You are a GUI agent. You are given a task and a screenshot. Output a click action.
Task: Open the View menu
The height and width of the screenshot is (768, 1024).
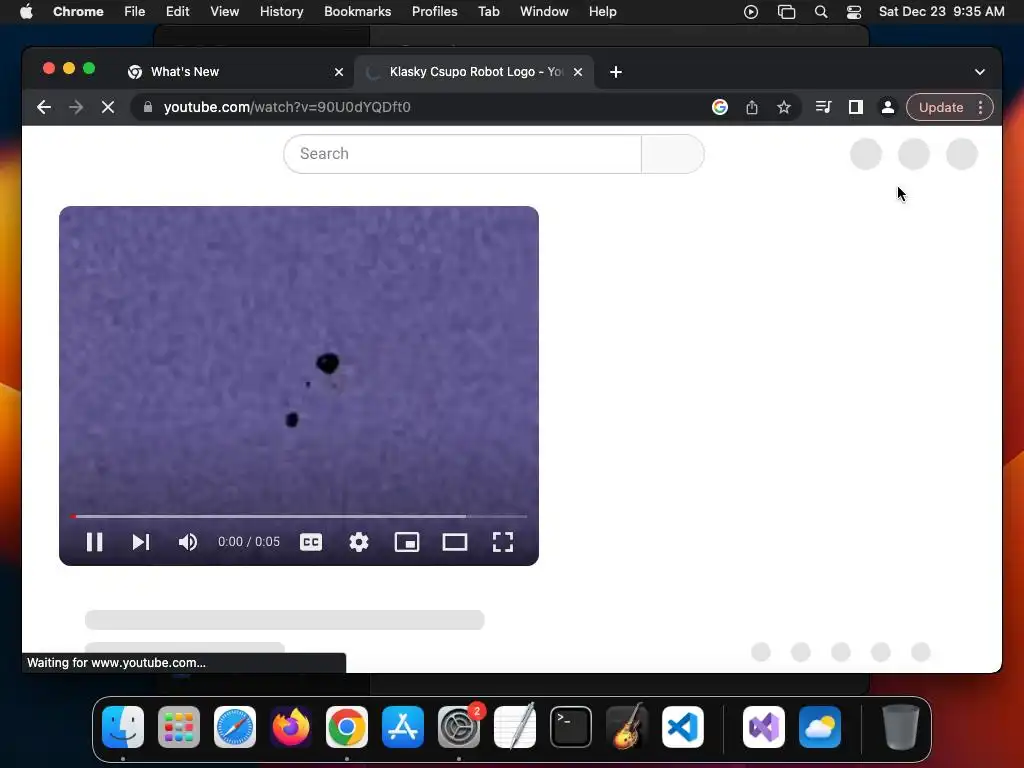[225, 12]
